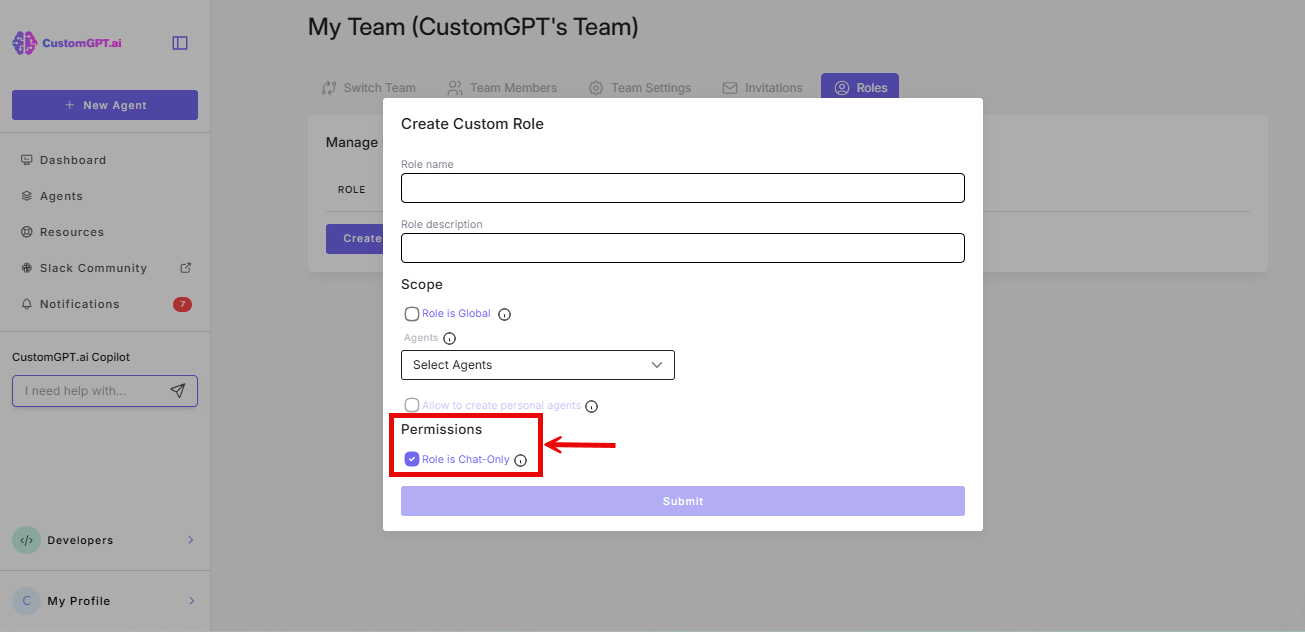Open the Dashboard from the sidebar
This screenshot has width=1305, height=632.
coord(72,159)
